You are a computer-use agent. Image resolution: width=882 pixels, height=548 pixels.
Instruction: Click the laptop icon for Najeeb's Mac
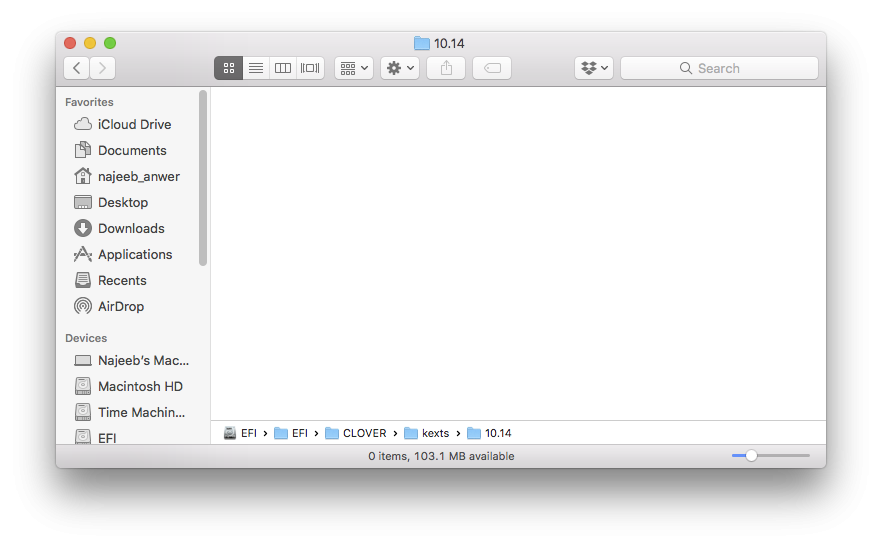(x=83, y=360)
